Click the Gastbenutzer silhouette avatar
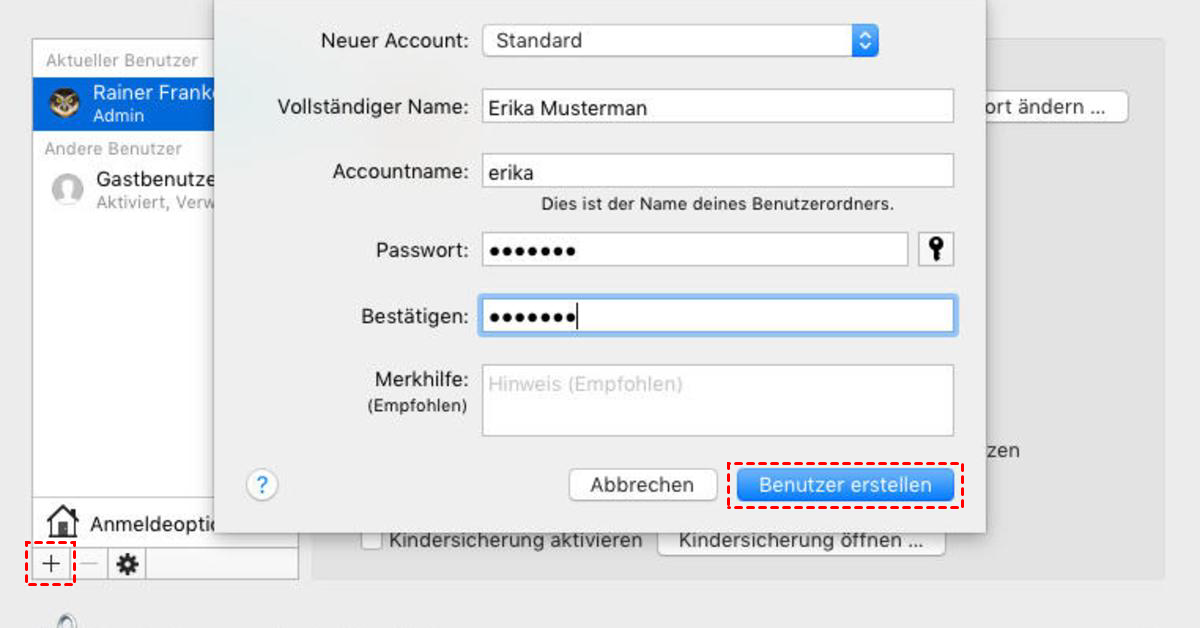Screen dimensions: 1200x628 (67, 189)
